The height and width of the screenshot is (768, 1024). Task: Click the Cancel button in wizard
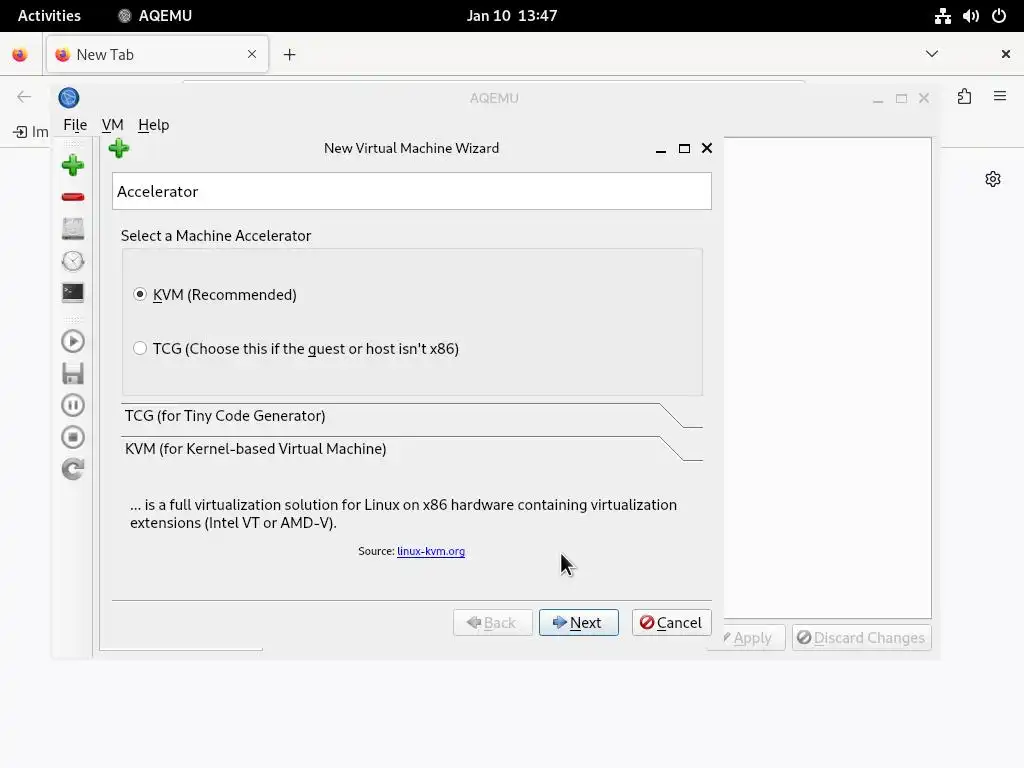671,622
